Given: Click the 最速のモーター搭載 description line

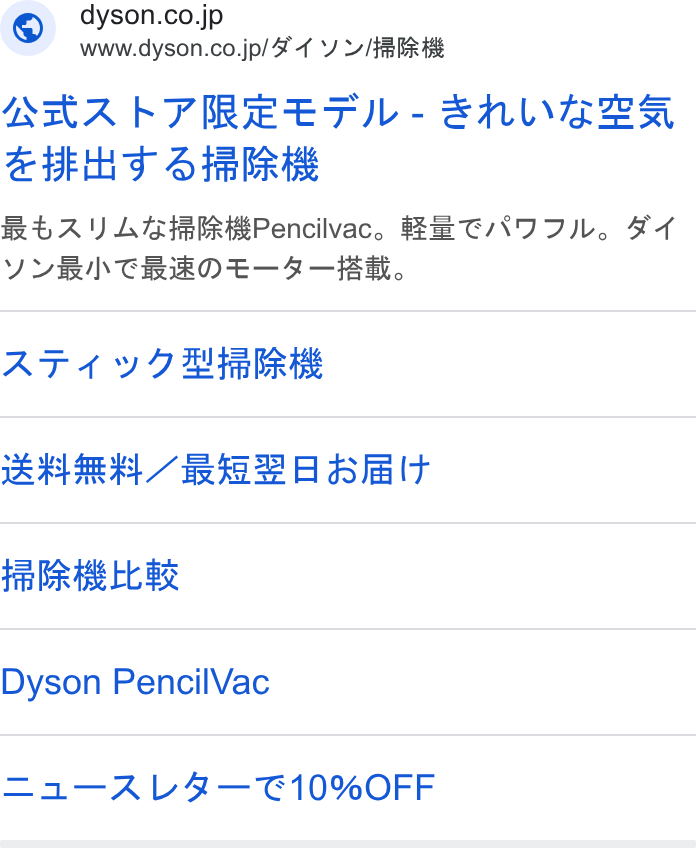Looking at the screenshot, I should [264, 269].
